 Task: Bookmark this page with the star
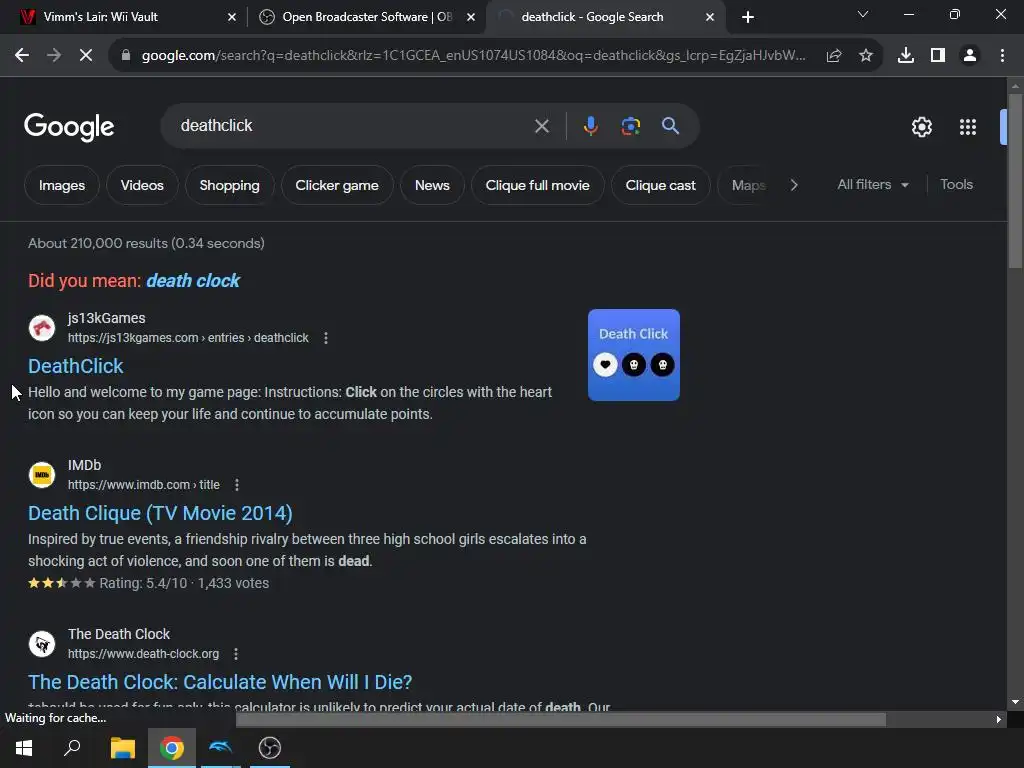(866, 56)
